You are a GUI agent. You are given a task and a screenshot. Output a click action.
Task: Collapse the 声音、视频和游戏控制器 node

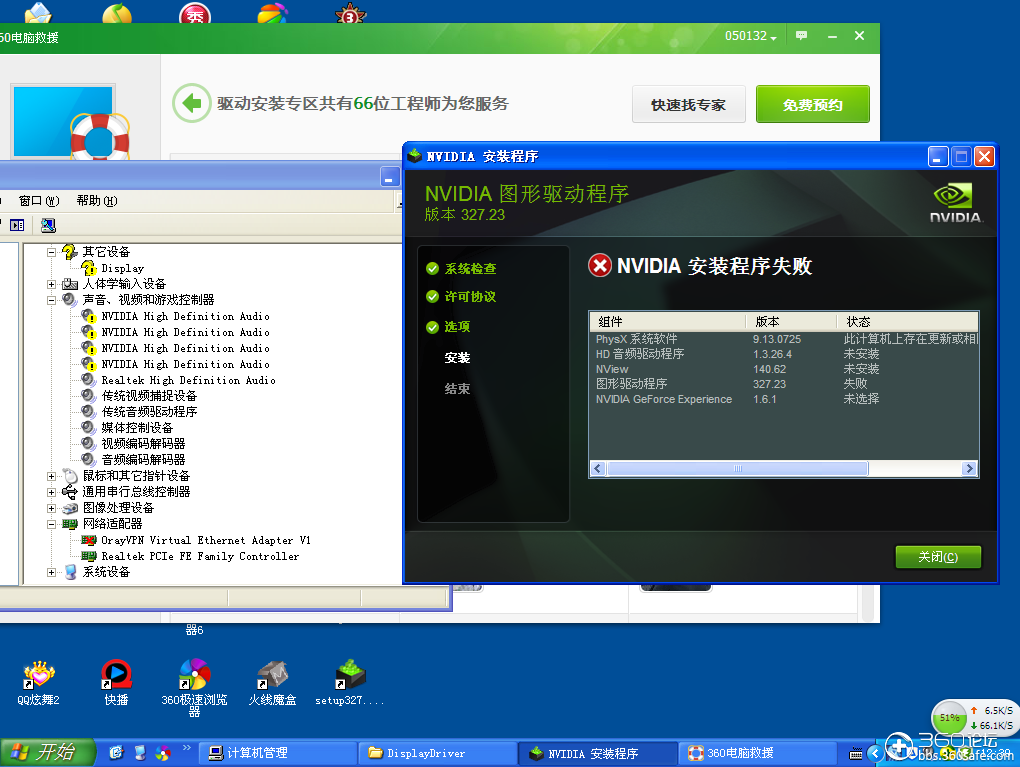pos(51,300)
